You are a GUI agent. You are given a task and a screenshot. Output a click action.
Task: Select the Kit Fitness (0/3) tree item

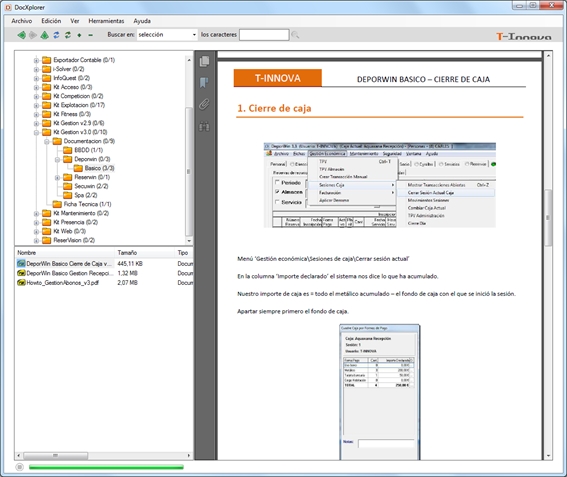tap(72, 114)
